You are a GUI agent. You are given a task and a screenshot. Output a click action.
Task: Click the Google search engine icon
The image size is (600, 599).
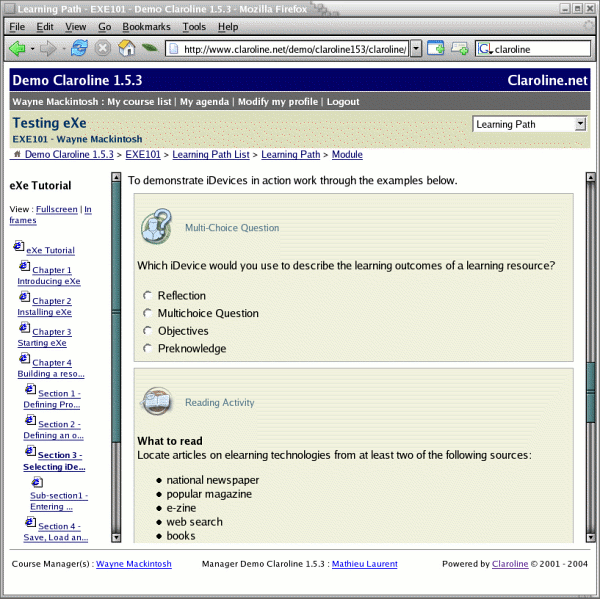click(484, 49)
